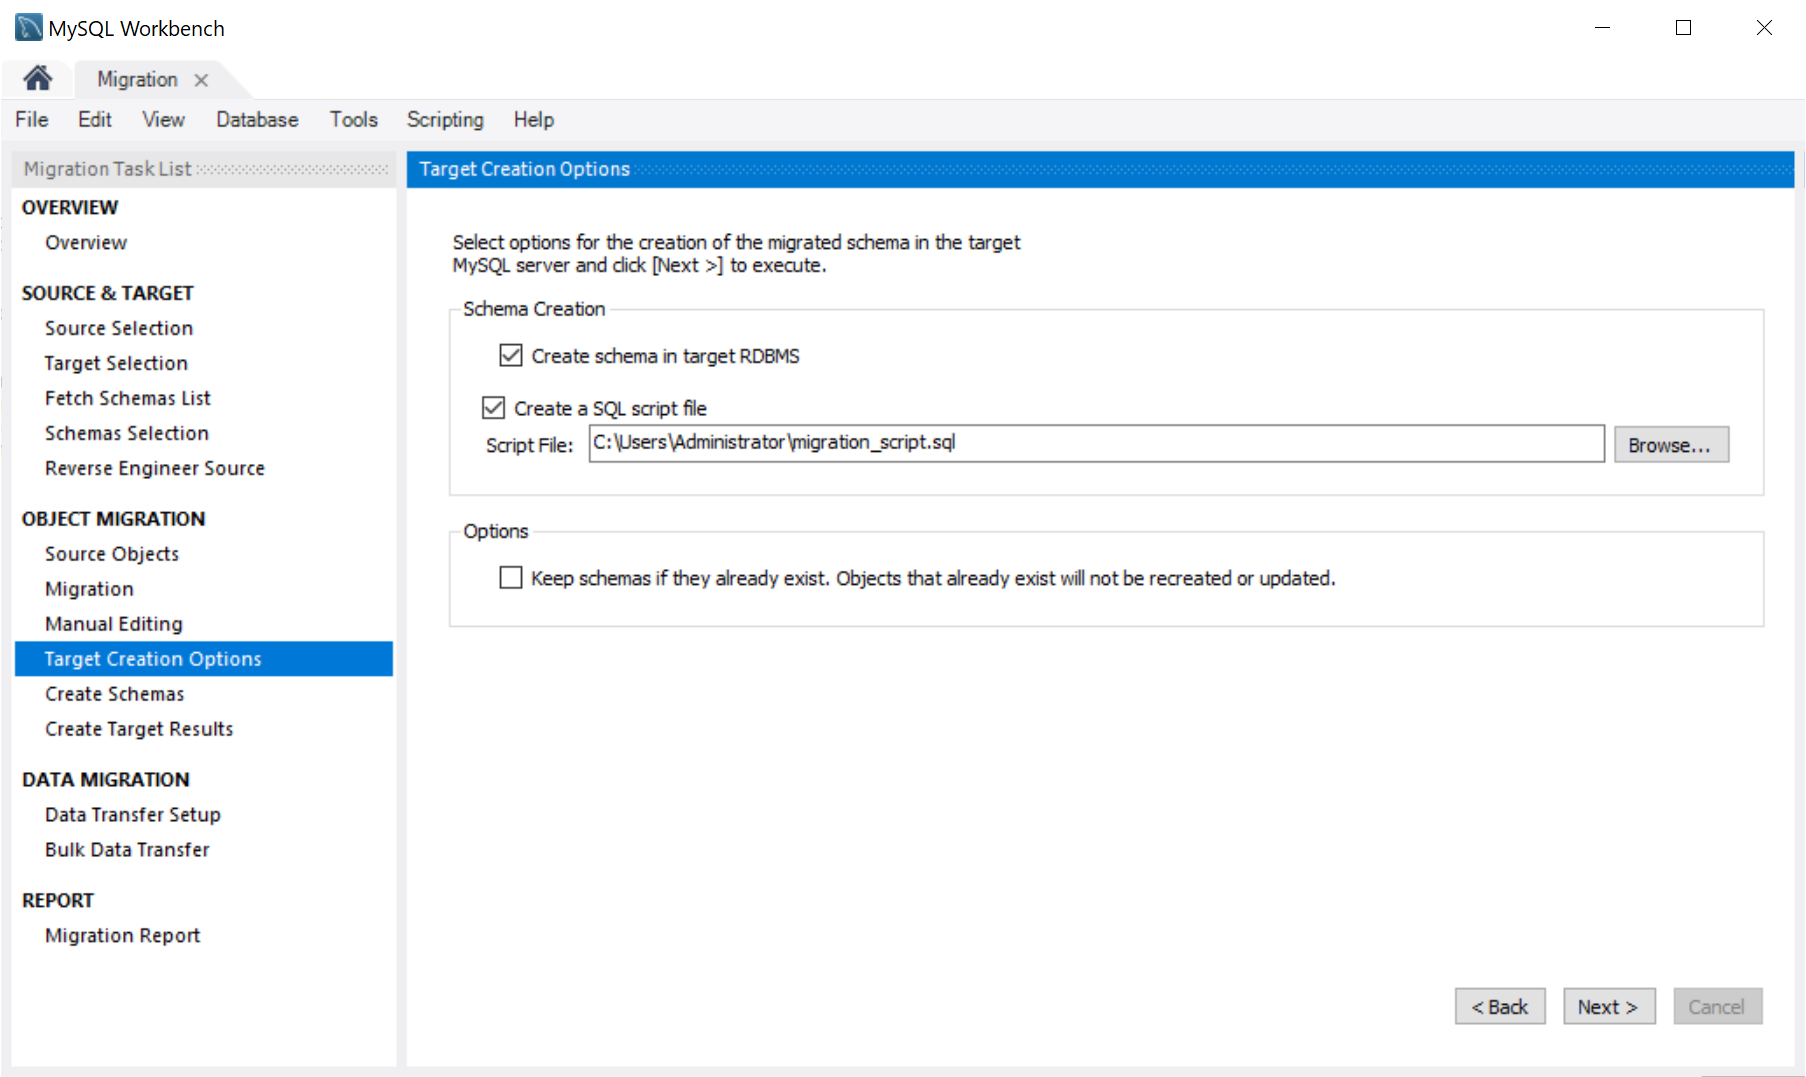Enable Keep schemas if they already exist
This screenshot has width=1806, height=1077.
(x=511, y=578)
